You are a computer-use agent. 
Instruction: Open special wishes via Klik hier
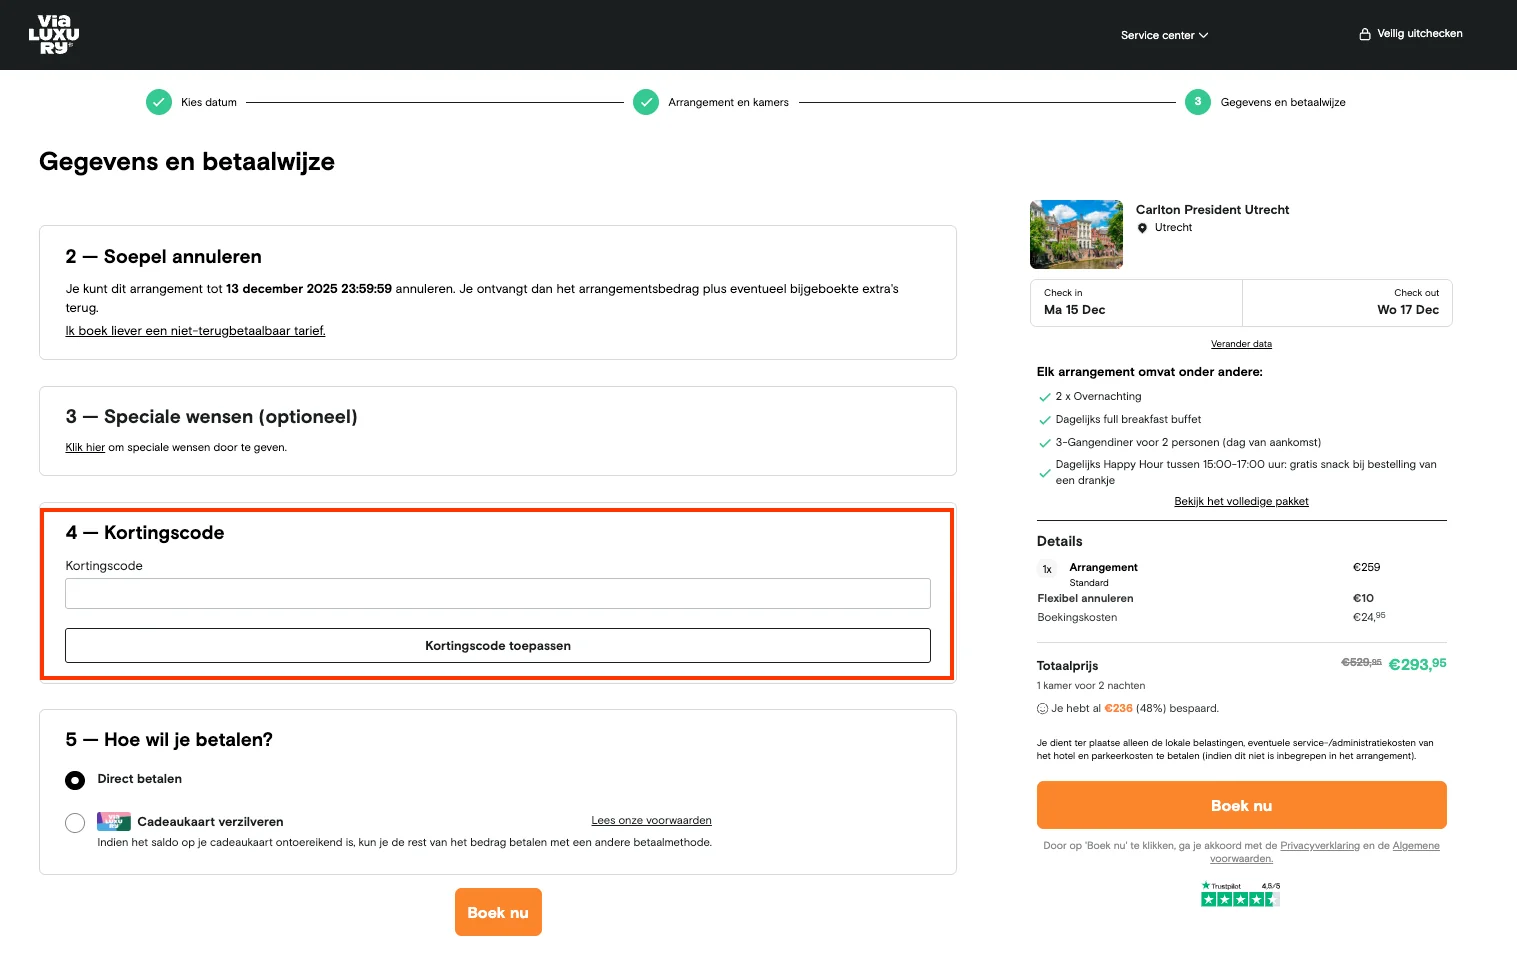(85, 448)
